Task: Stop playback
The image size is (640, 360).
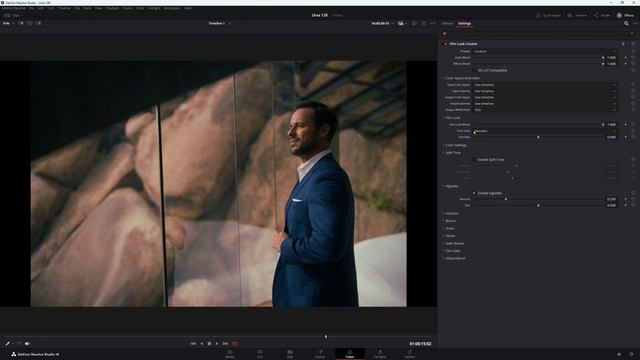Action: click(x=209, y=344)
